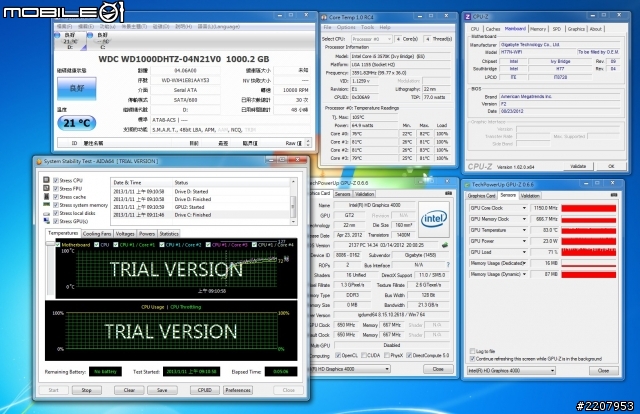Click the system memory module icon in AIDA64
Viewport: 640px width, 414px height.
(x=47, y=205)
